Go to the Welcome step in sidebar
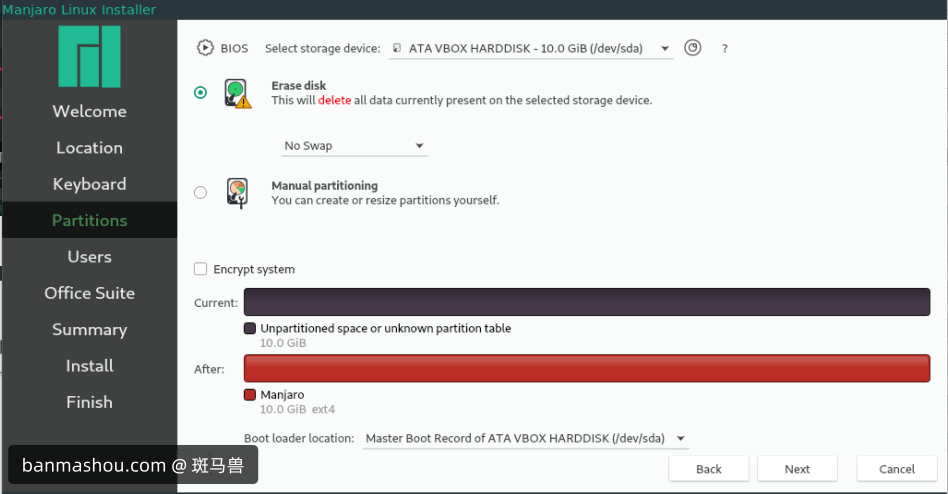 [x=89, y=111]
